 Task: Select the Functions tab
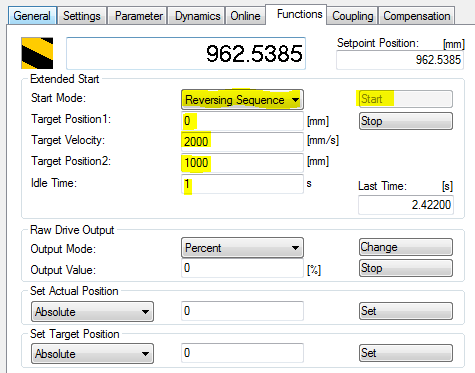click(297, 14)
